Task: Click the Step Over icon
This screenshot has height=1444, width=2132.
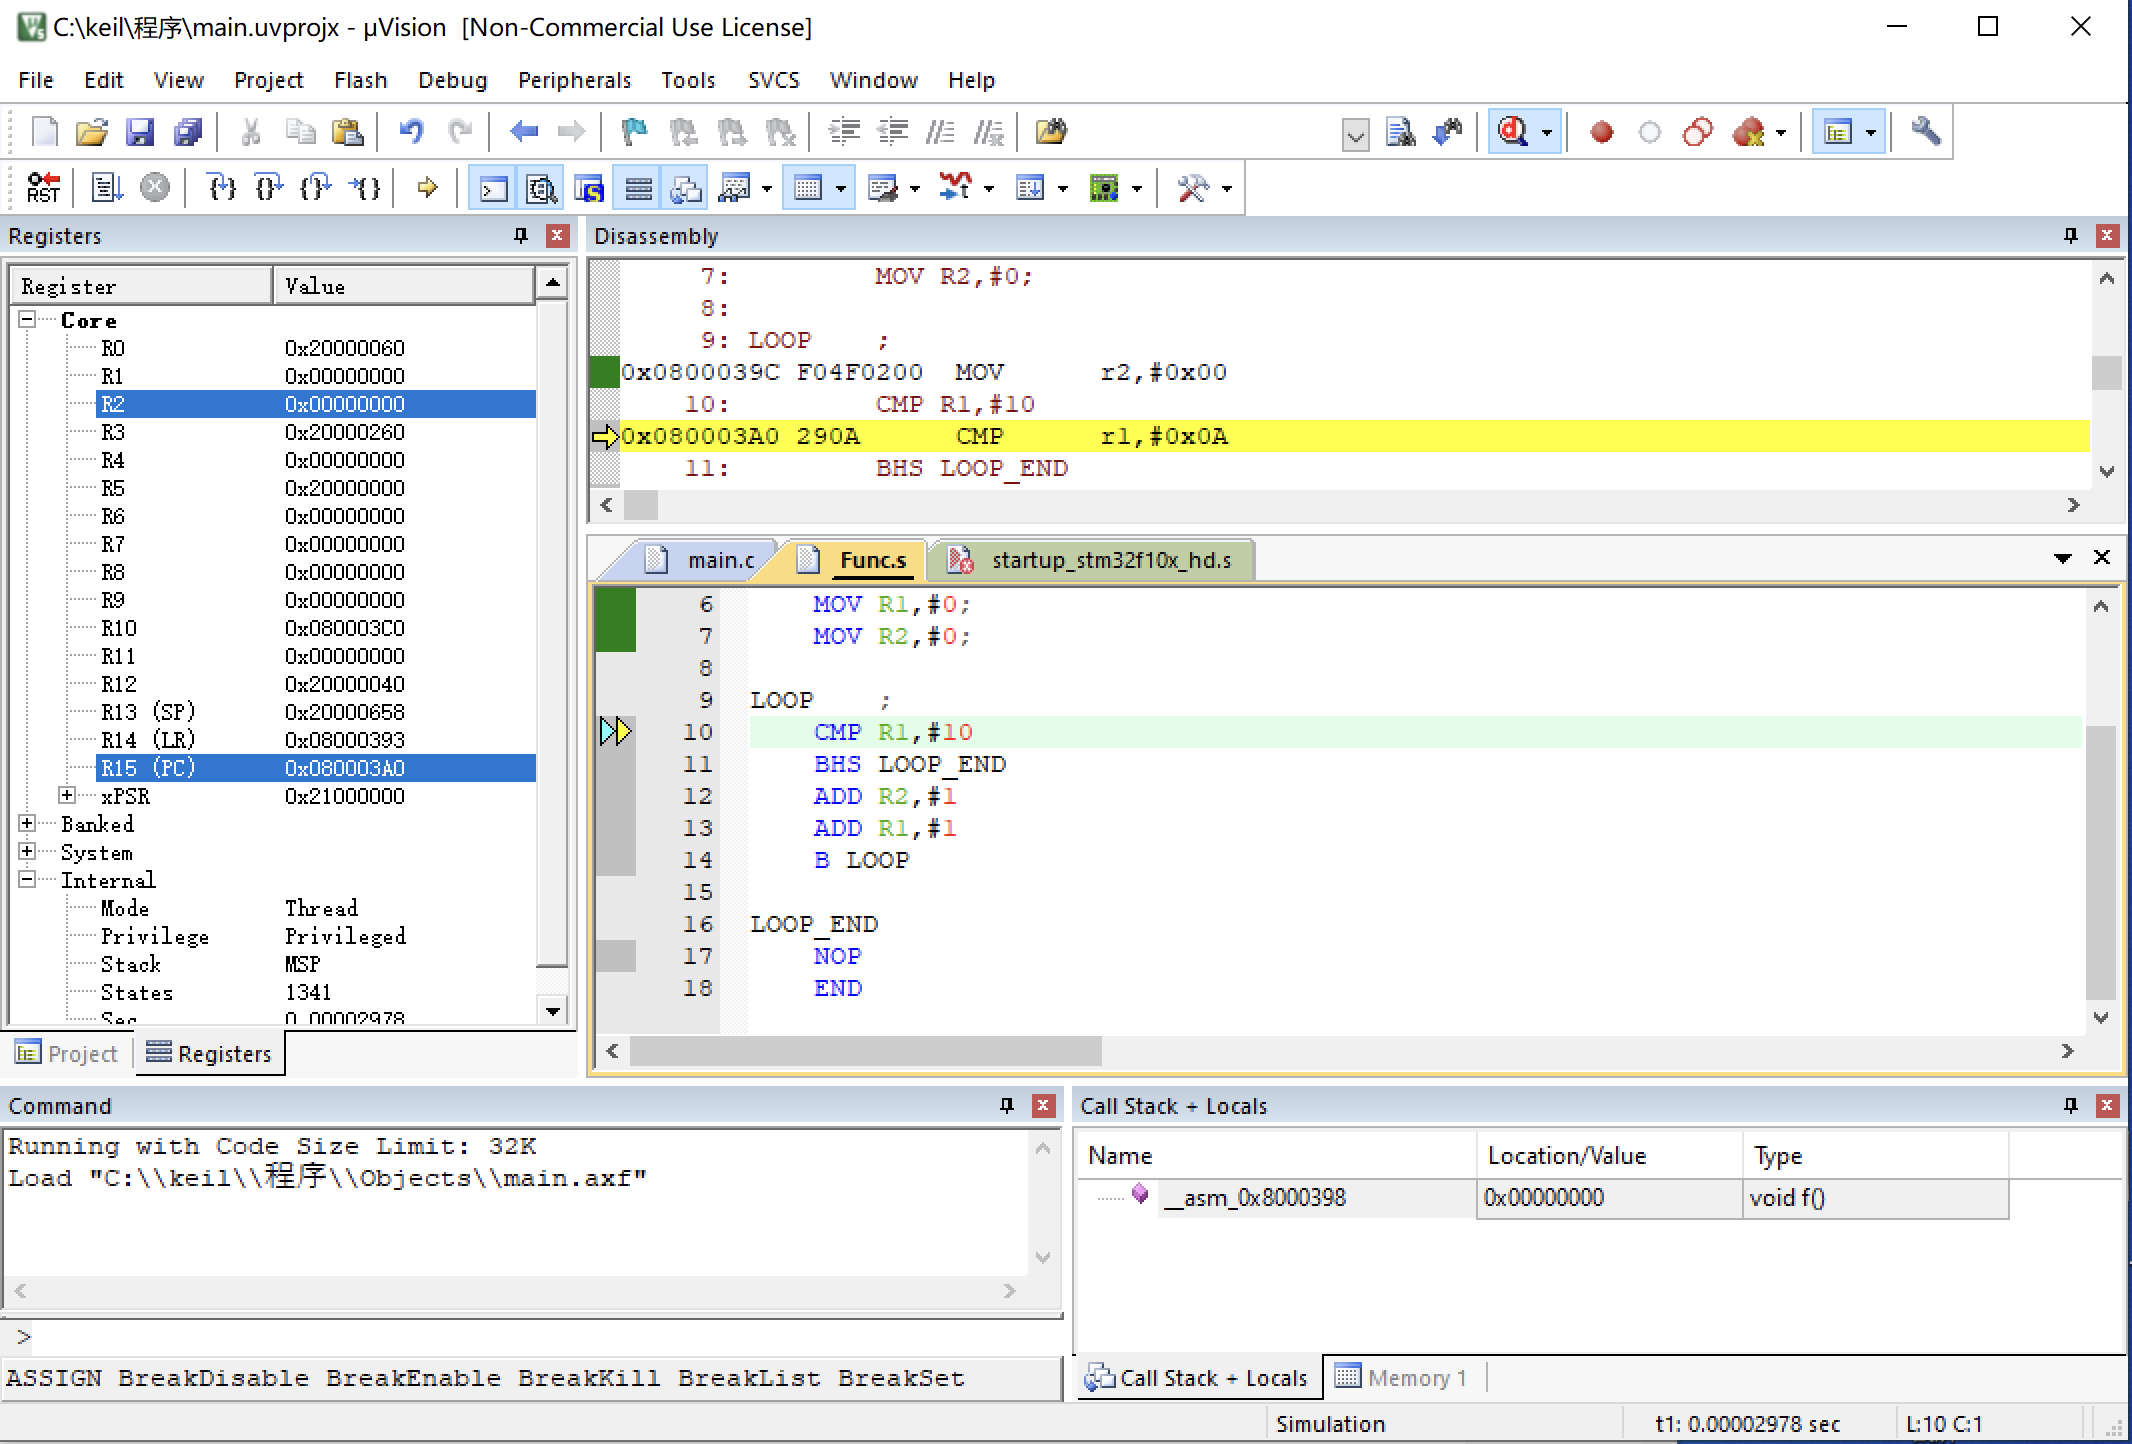Action: point(269,188)
